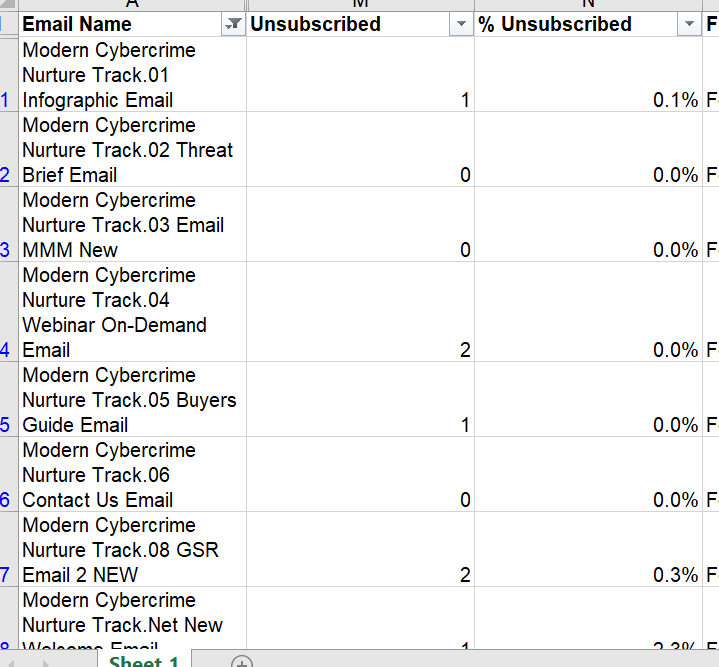Select the 03 Email MMM New cell
The height and width of the screenshot is (667, 719).
[132, 224]
